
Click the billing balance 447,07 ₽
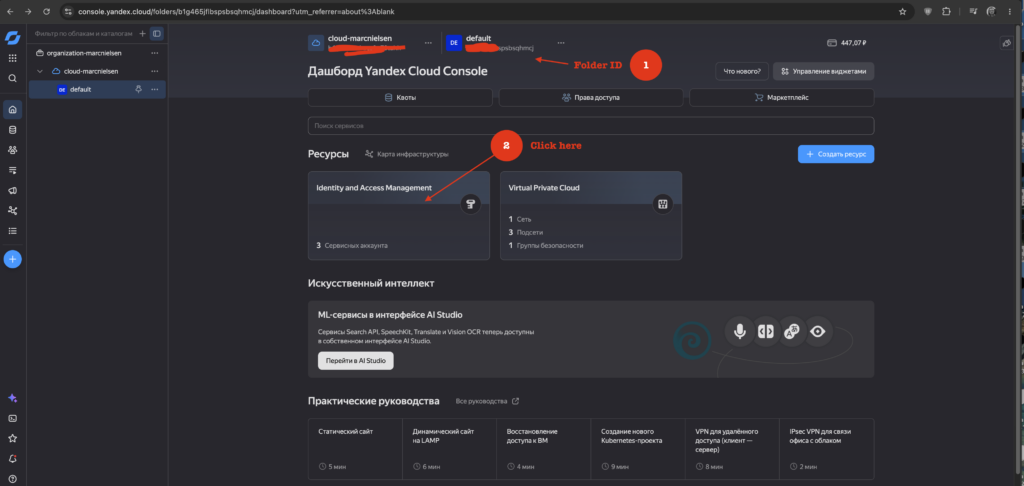pyautogui.click(x=846, y=43)
